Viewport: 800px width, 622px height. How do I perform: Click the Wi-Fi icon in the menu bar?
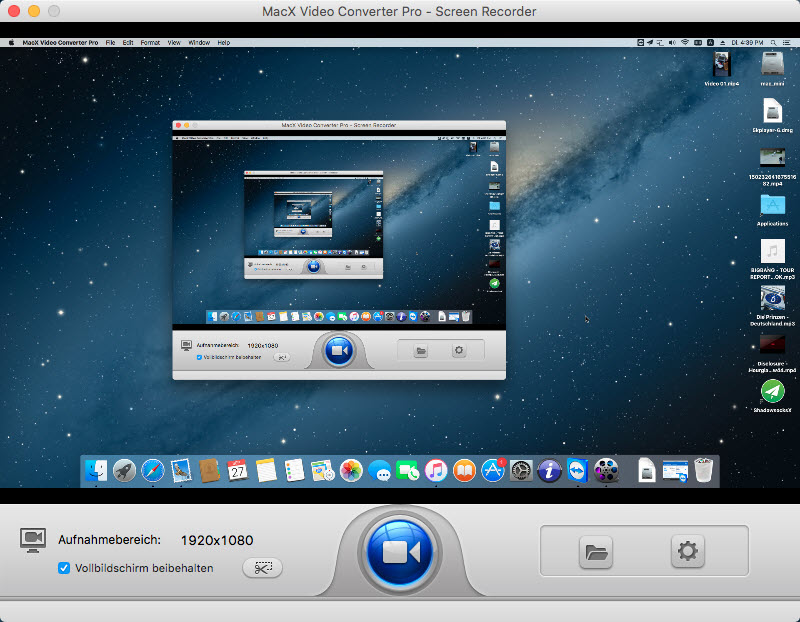(685, 43)
